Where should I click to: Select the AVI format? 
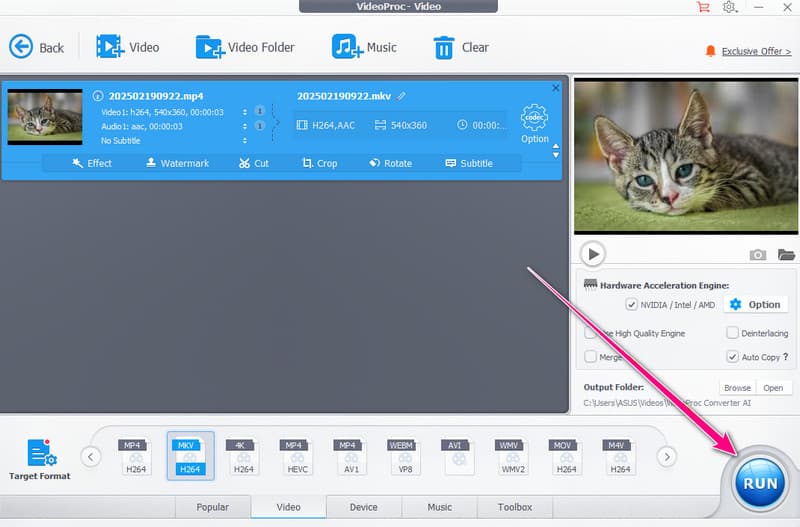(x=458, y=456)
